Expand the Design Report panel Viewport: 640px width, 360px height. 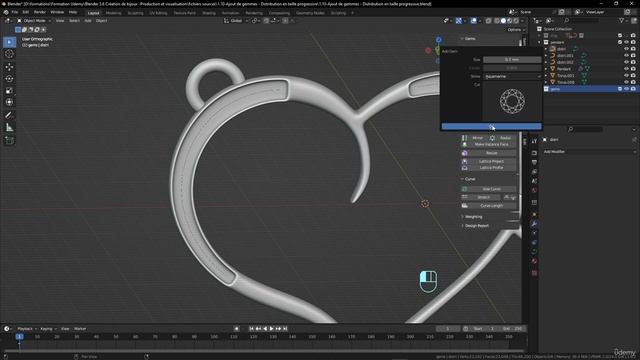(477, 226)
